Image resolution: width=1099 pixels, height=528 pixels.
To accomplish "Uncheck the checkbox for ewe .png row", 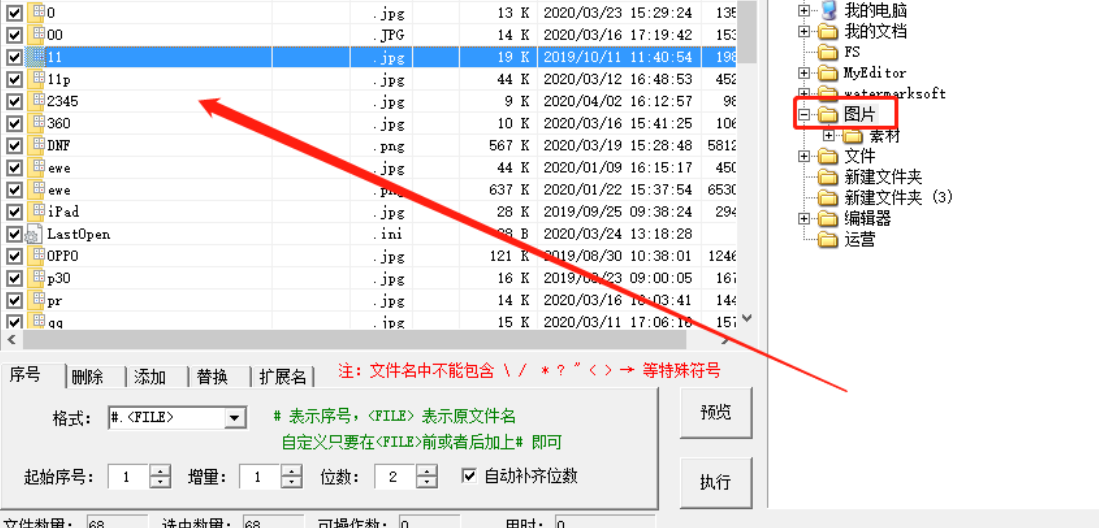I will [13, 190].
